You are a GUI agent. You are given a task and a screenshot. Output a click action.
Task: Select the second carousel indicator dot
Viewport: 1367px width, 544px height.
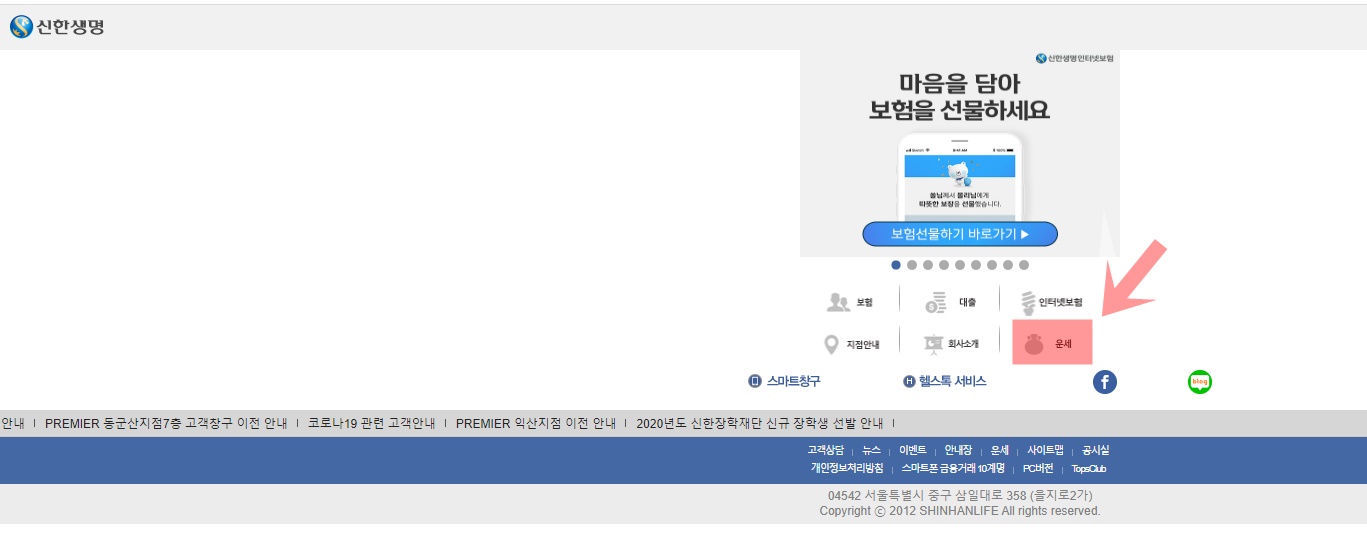pyautogui.click(x=912, y=265)
